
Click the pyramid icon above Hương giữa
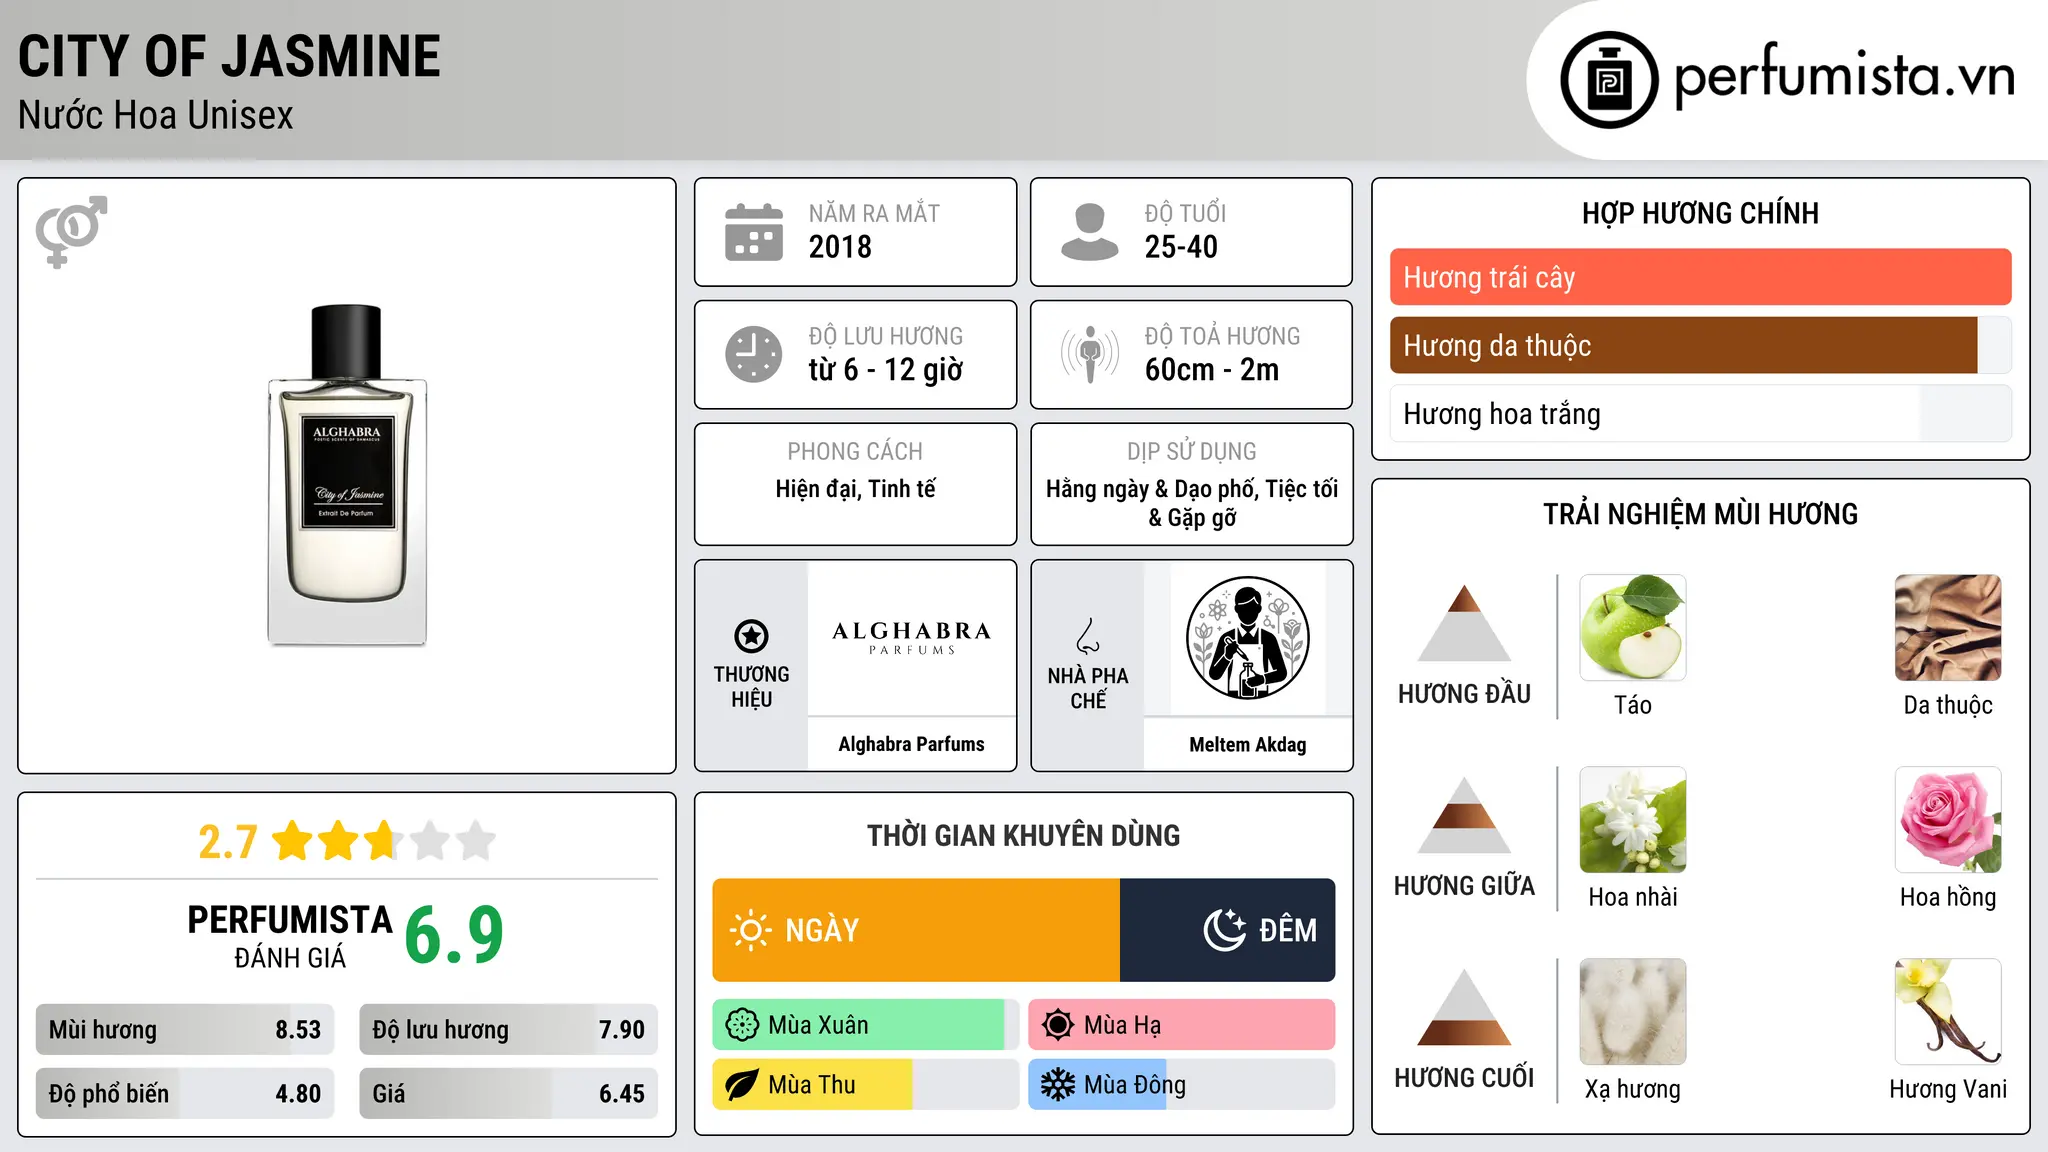coord(1464,815)
